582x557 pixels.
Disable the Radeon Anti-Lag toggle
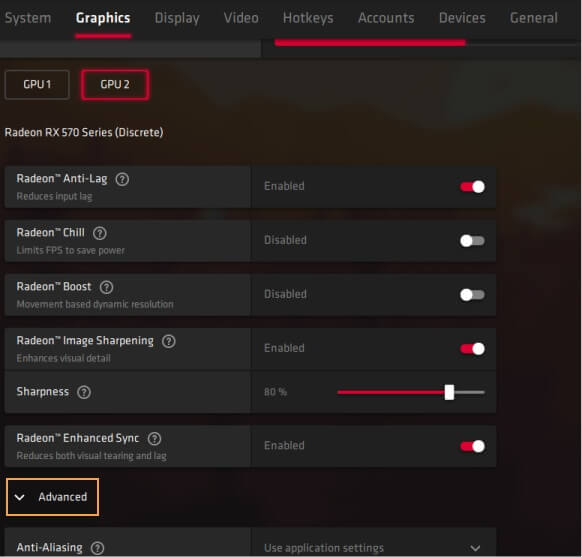tap(472, 187)
